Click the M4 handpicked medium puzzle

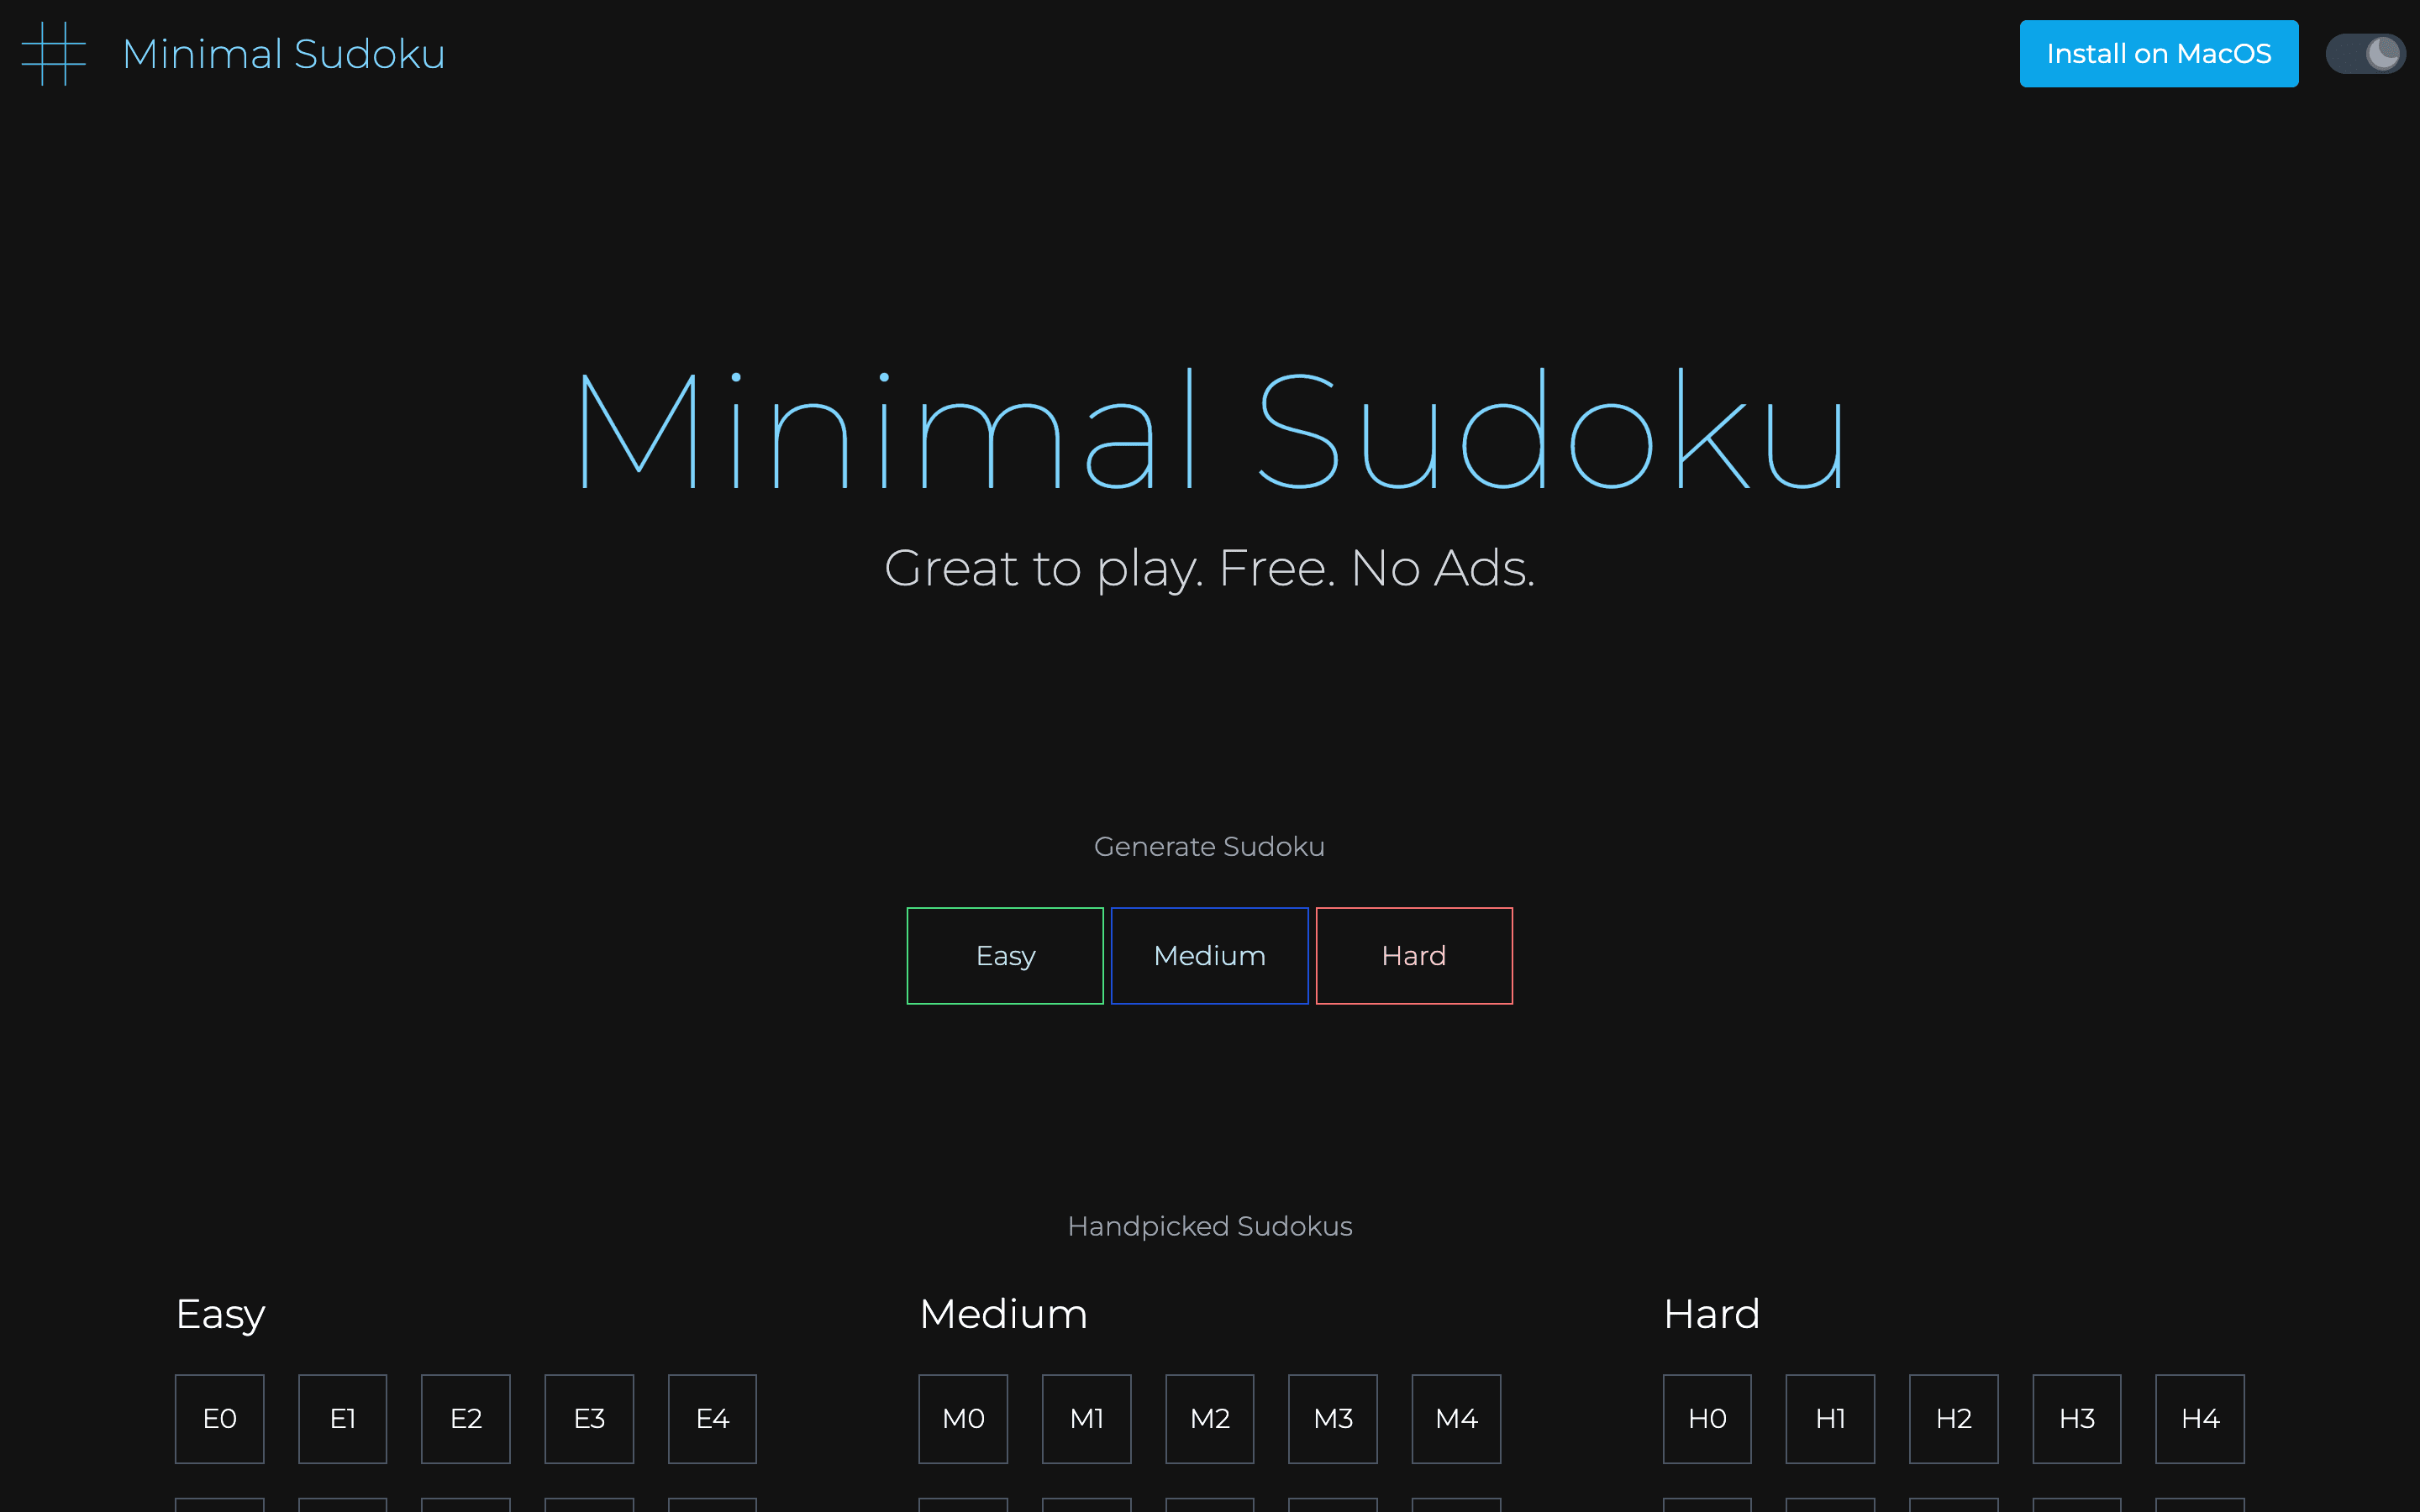pyautogui.click(x=1456, y=1416)
